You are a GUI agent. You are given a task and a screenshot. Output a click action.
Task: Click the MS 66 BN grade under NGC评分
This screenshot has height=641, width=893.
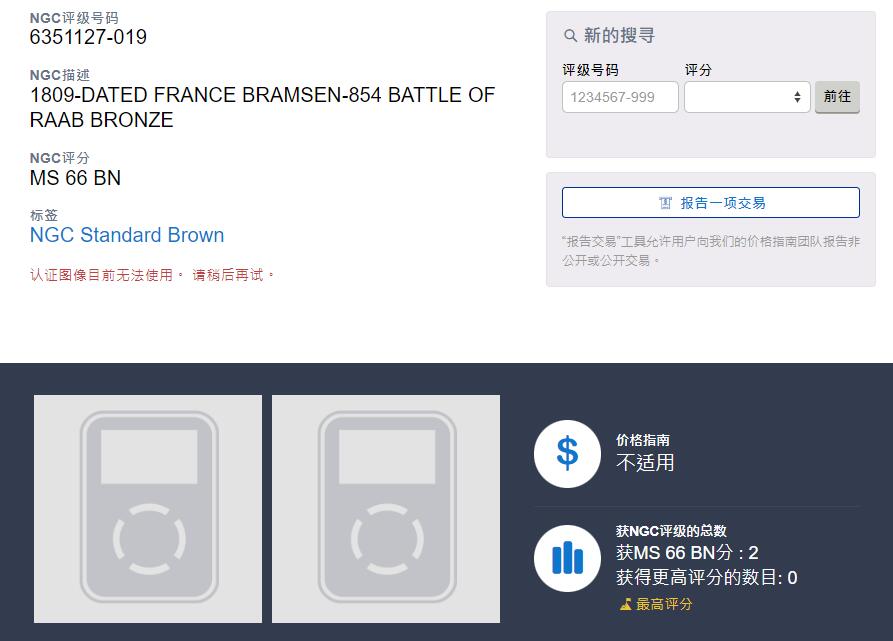coord(75,178)
